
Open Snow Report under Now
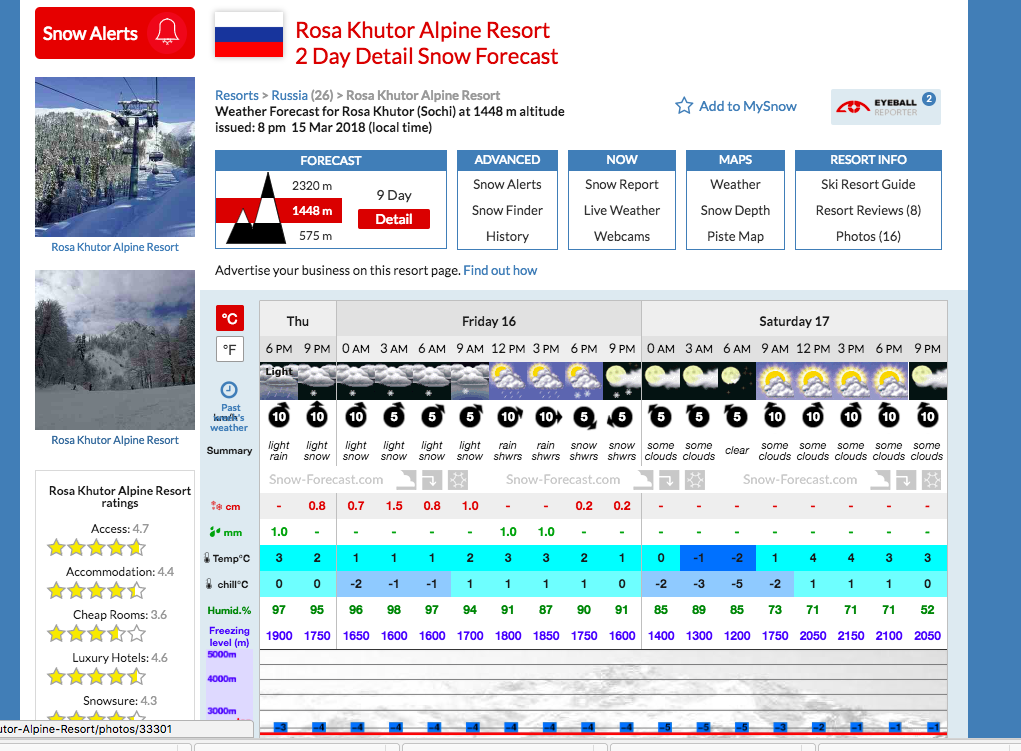(x=622, y=184)
